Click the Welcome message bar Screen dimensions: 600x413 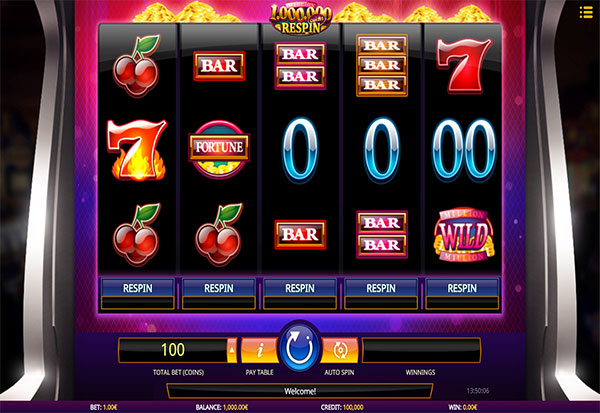pyautogui.click(x=300, y=391)
